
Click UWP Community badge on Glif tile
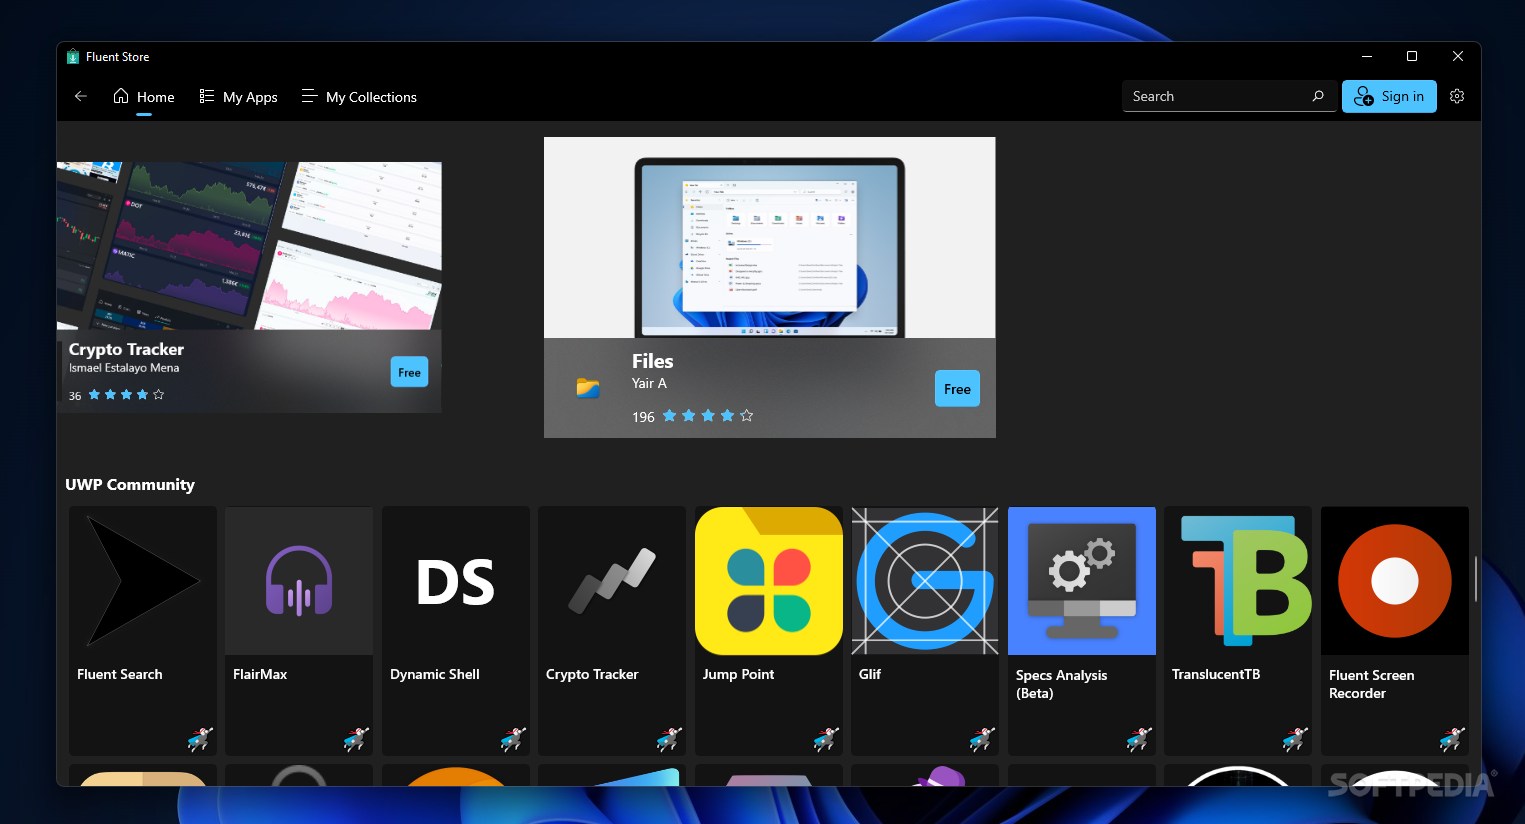[x=982, y=739]
